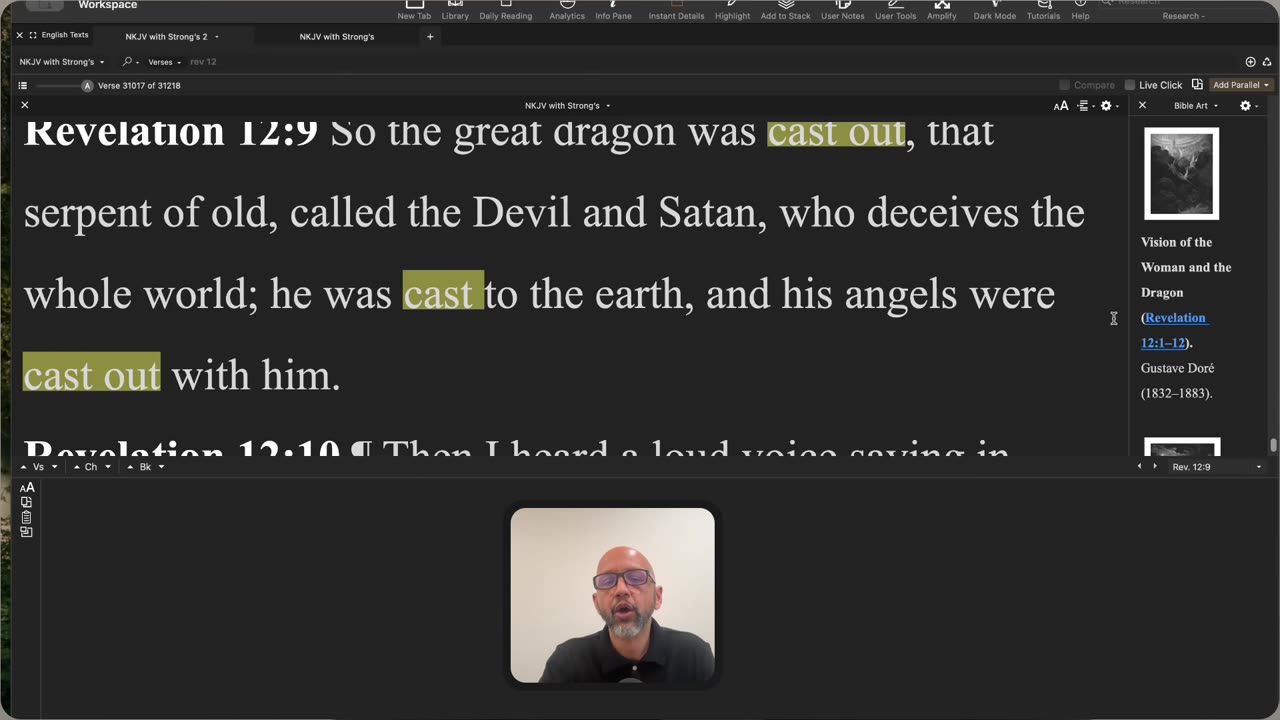Open NKJV with Strong's module dropdown at left
The width and height of the screenshot is (1280, 720).
62,62
